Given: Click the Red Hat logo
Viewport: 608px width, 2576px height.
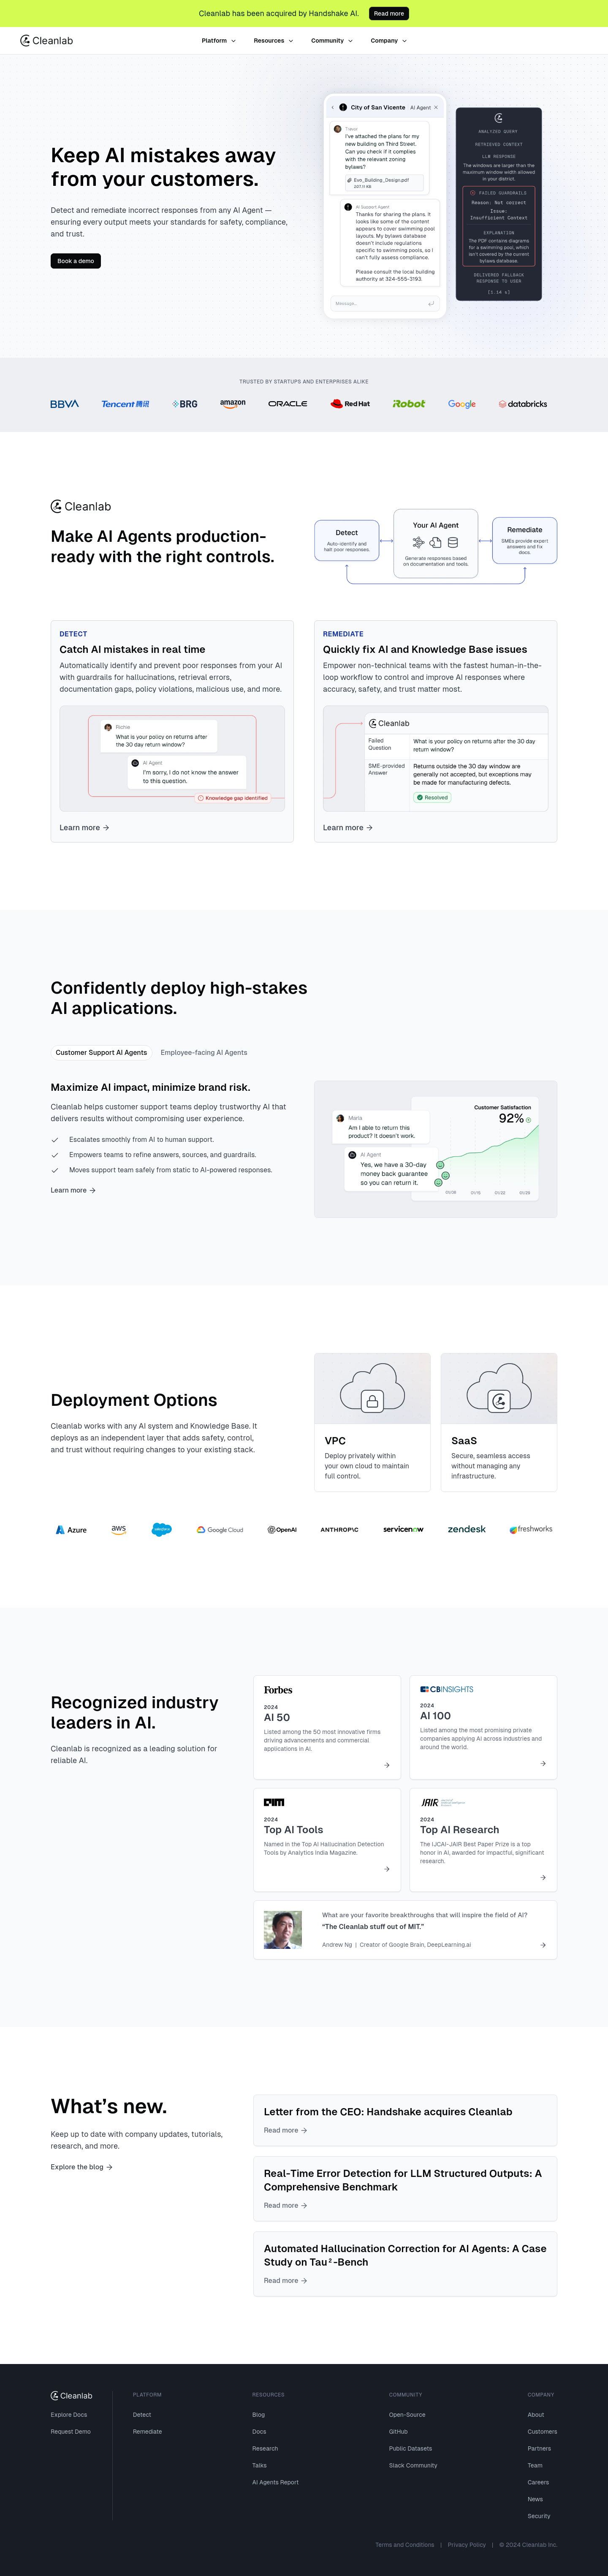Looking at the screenshot, I should point(350,404).
